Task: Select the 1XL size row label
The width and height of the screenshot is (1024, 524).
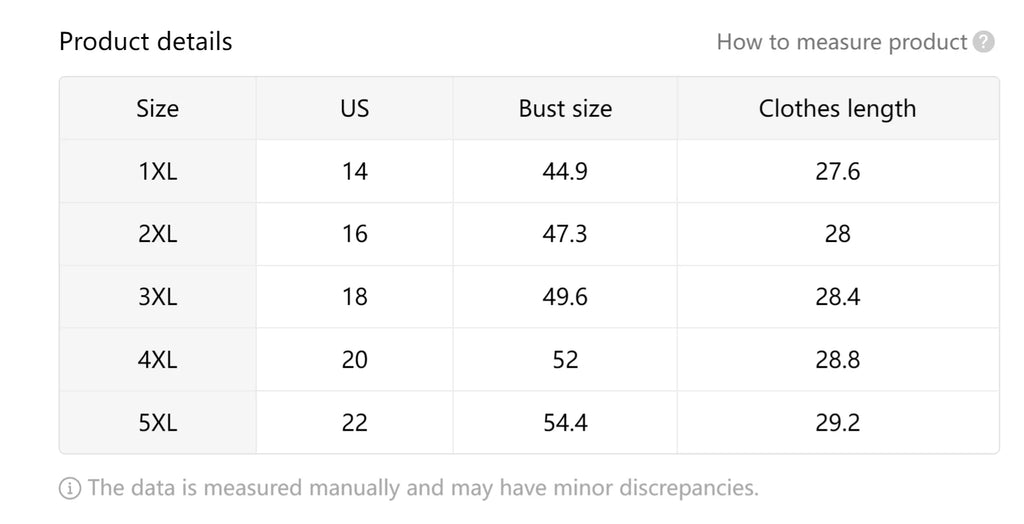Action: point(157,172)
